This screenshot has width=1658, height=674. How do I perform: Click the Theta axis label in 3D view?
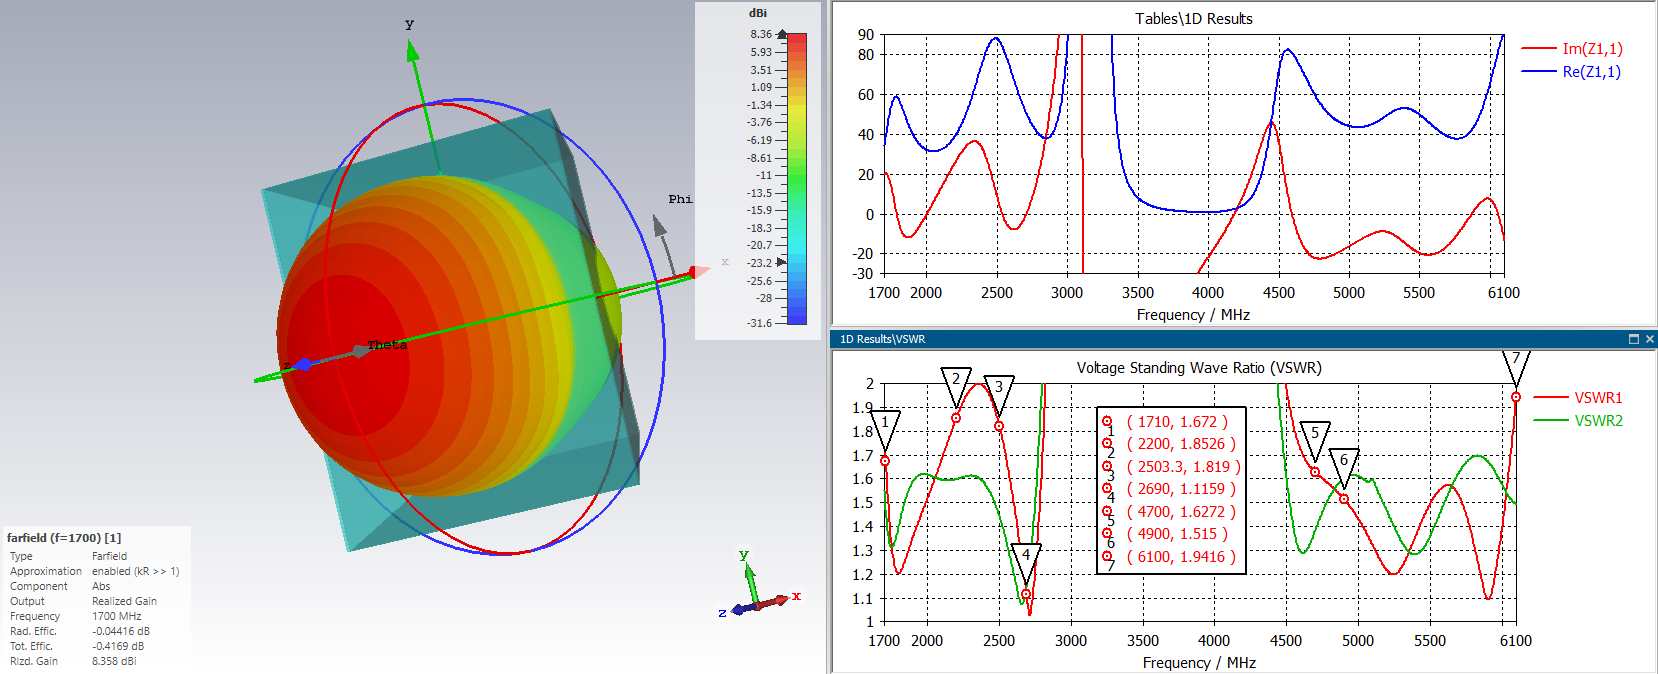click(387, 345)
